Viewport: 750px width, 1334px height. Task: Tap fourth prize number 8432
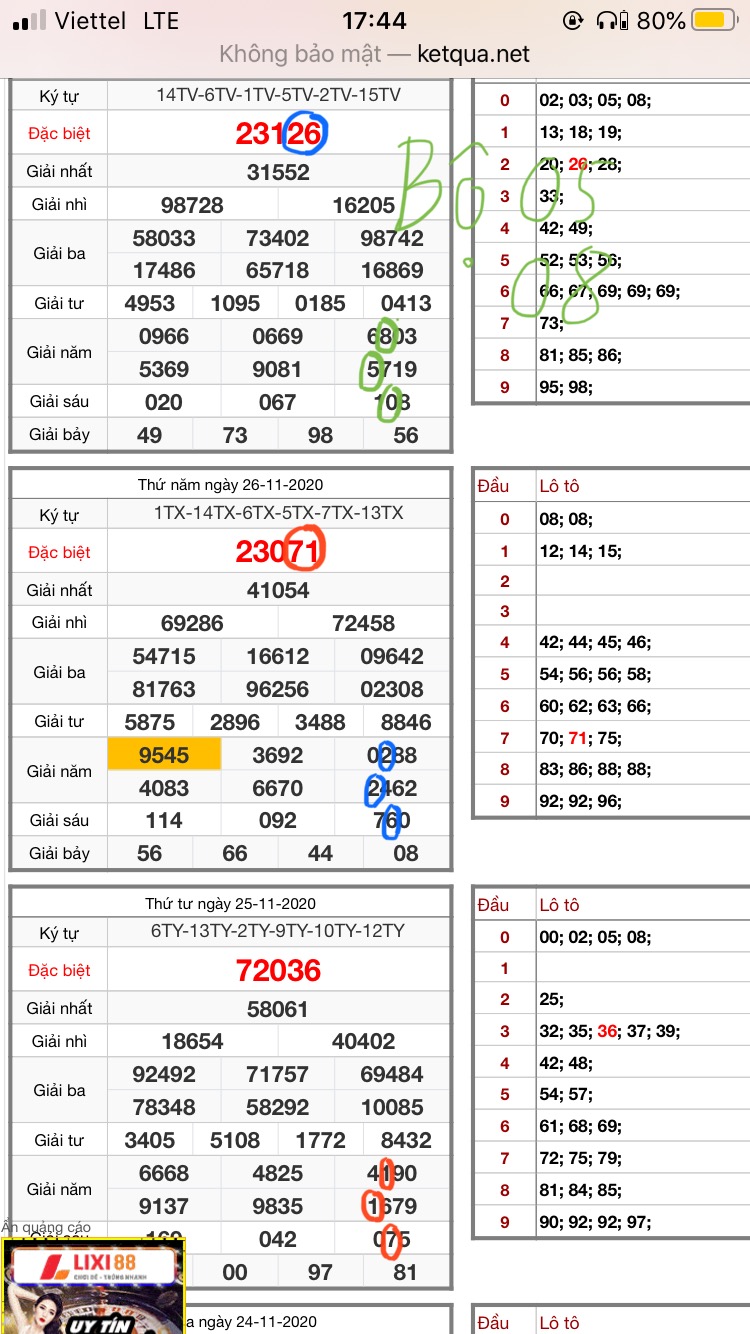tap(406, 1140)
